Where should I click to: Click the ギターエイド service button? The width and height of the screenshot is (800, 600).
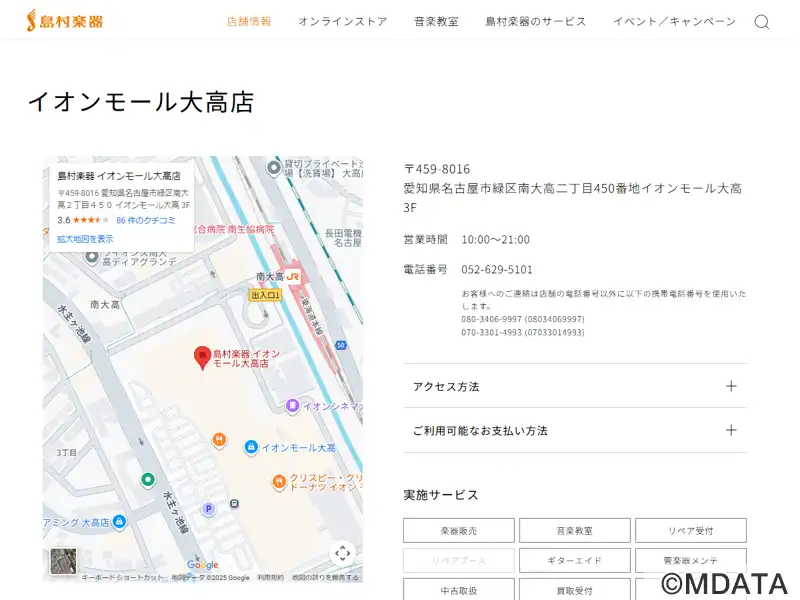click(x=574, y=560)
